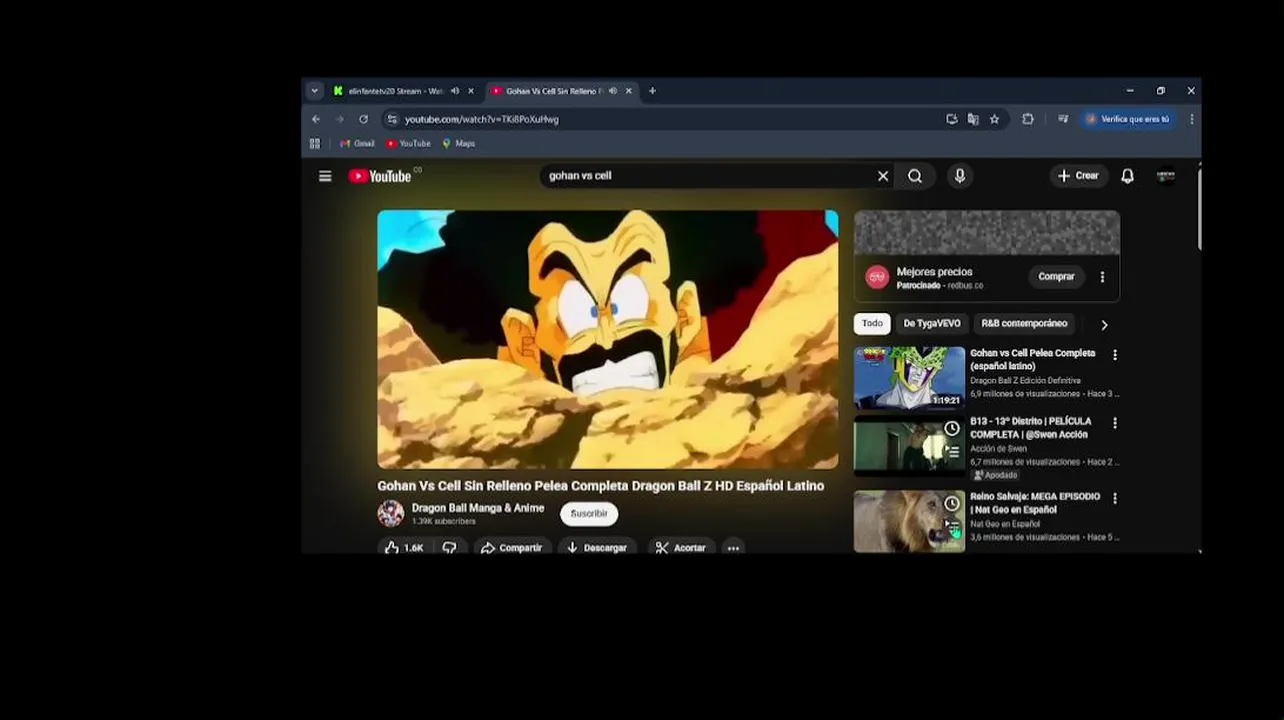View site information icon in address bar

tap(393, 119)
